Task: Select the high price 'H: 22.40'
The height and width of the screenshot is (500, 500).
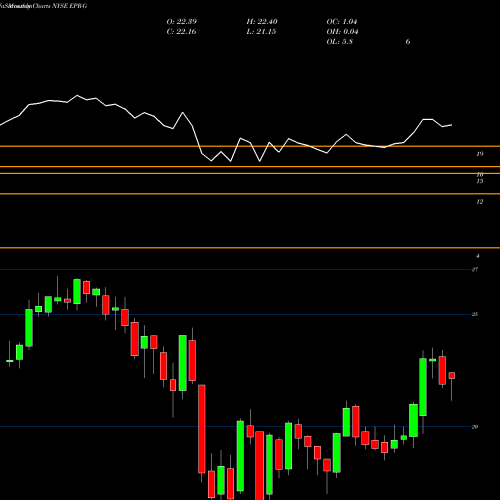Action: pos(262,22)
